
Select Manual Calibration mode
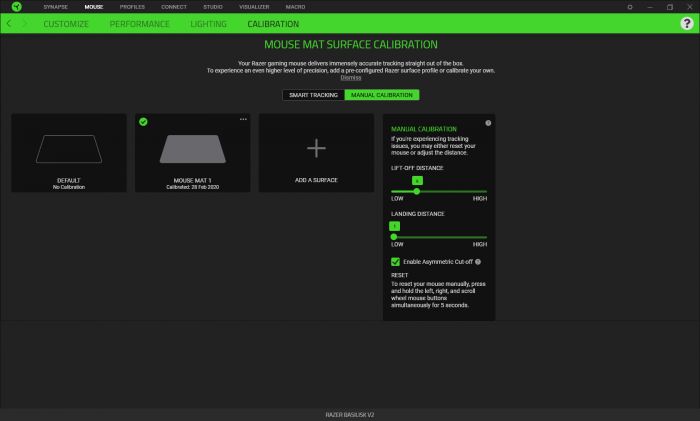(382, 95)
